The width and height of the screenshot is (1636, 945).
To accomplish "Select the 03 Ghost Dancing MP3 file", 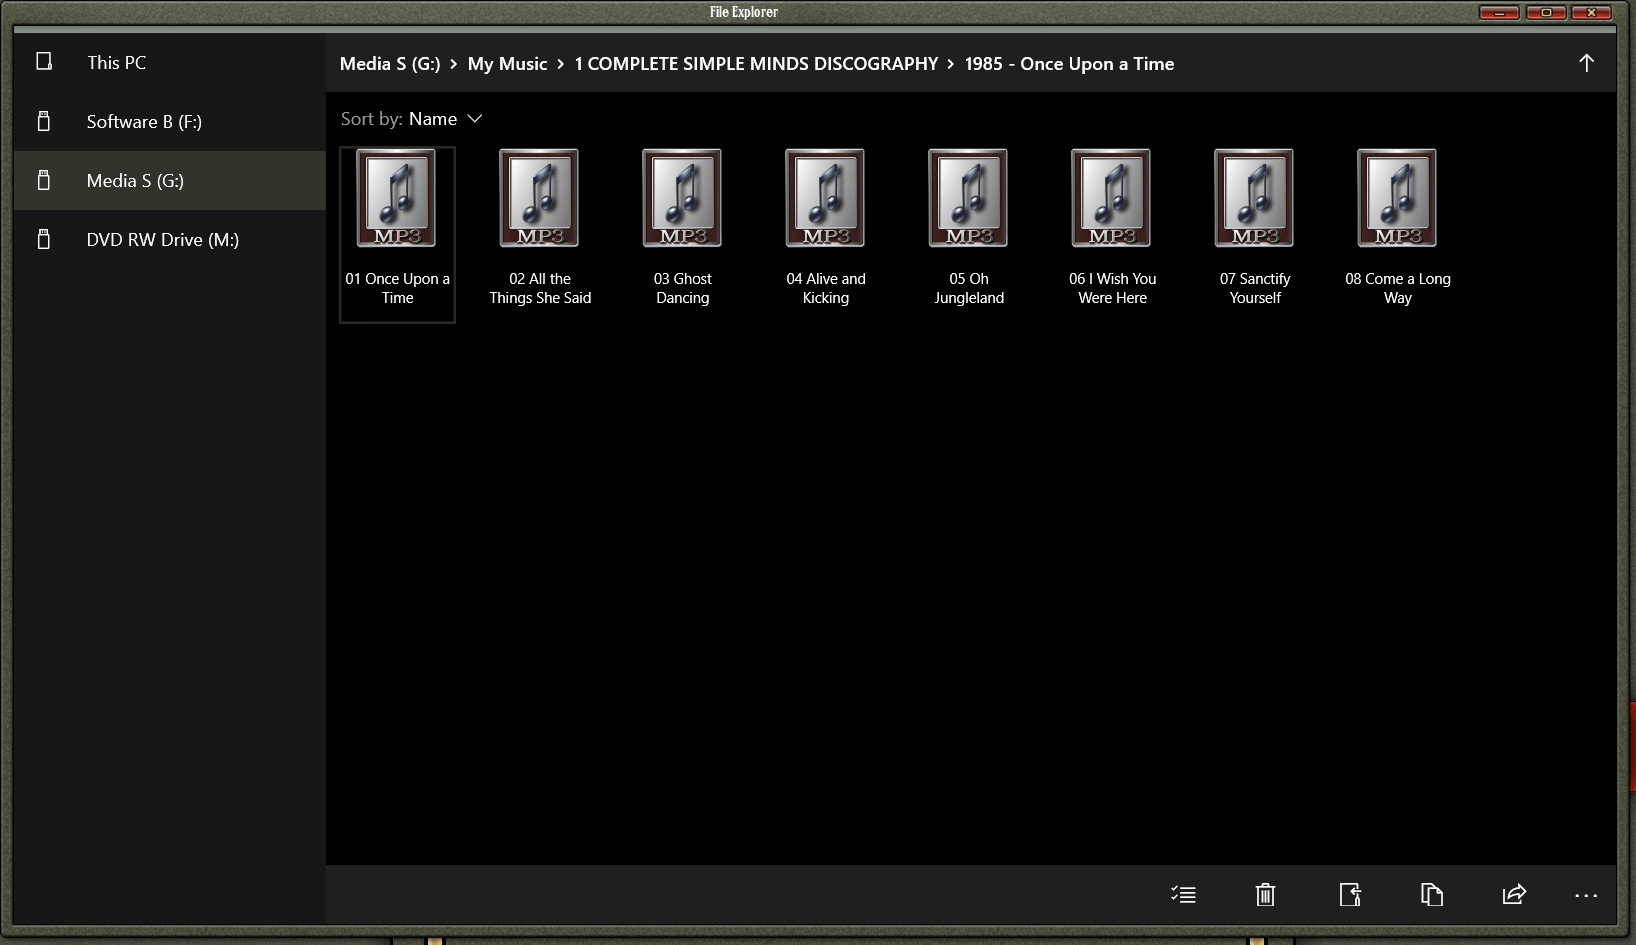I will click(683, 234).
